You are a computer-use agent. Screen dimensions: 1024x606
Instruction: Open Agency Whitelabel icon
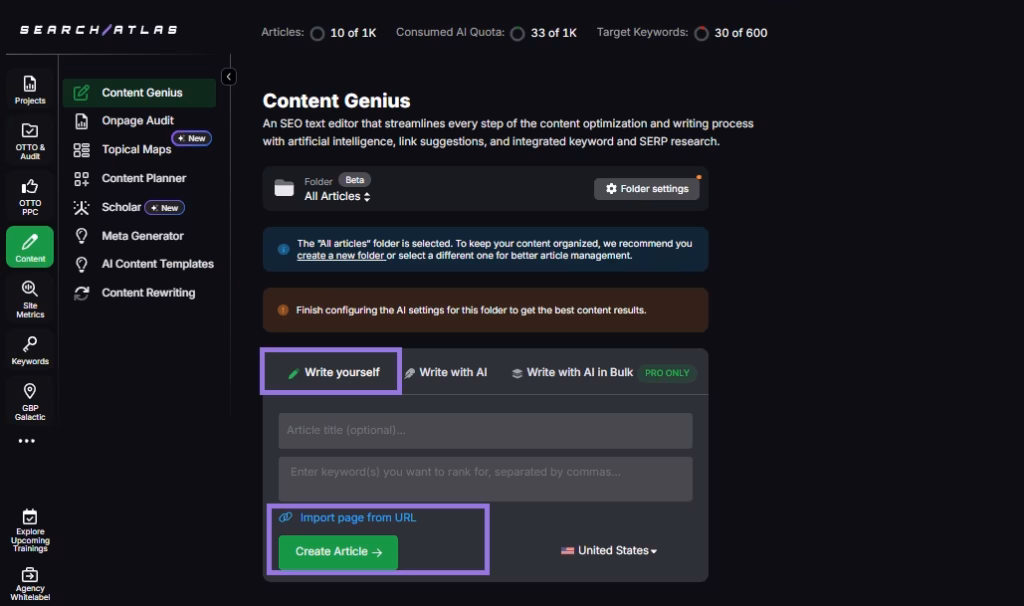[x=30, y=583]
